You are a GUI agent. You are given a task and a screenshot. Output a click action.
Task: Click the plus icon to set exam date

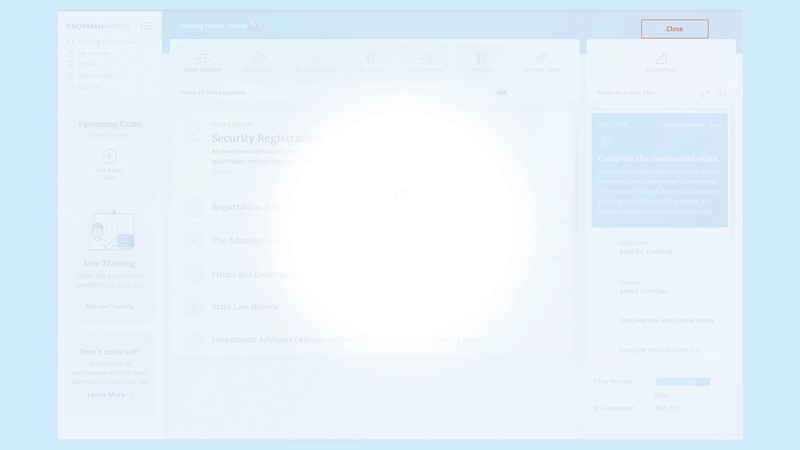pyautogui.click(x=110, y=156)
